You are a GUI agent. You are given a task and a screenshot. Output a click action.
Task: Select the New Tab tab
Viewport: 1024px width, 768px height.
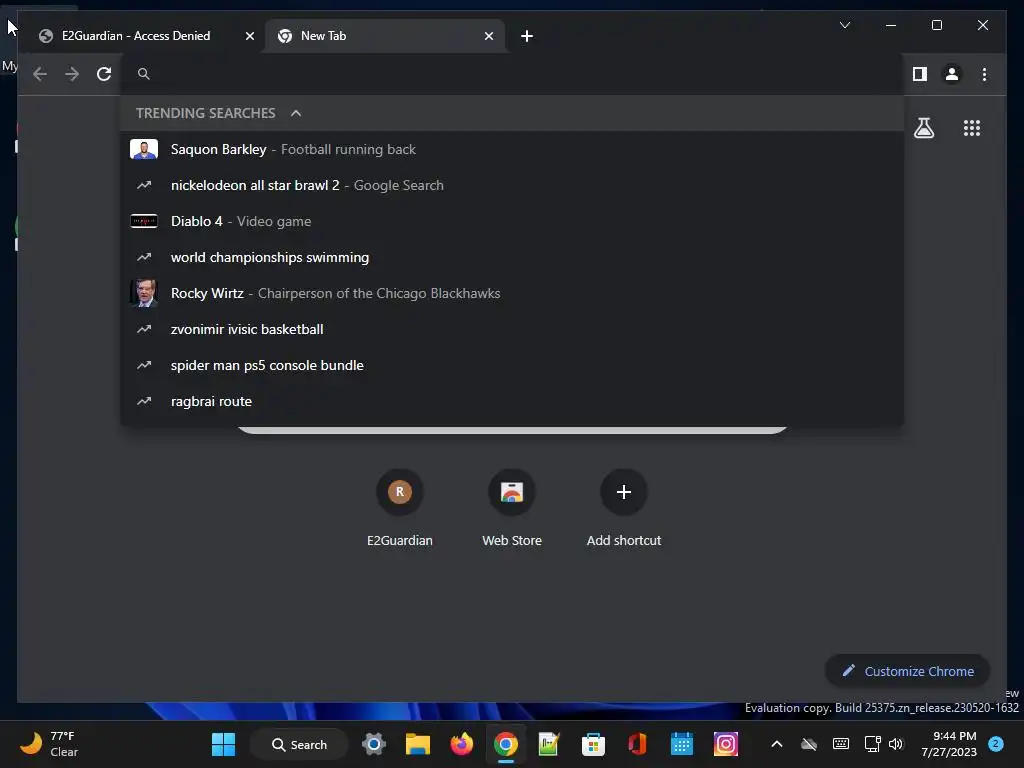(x=385, y=36)
